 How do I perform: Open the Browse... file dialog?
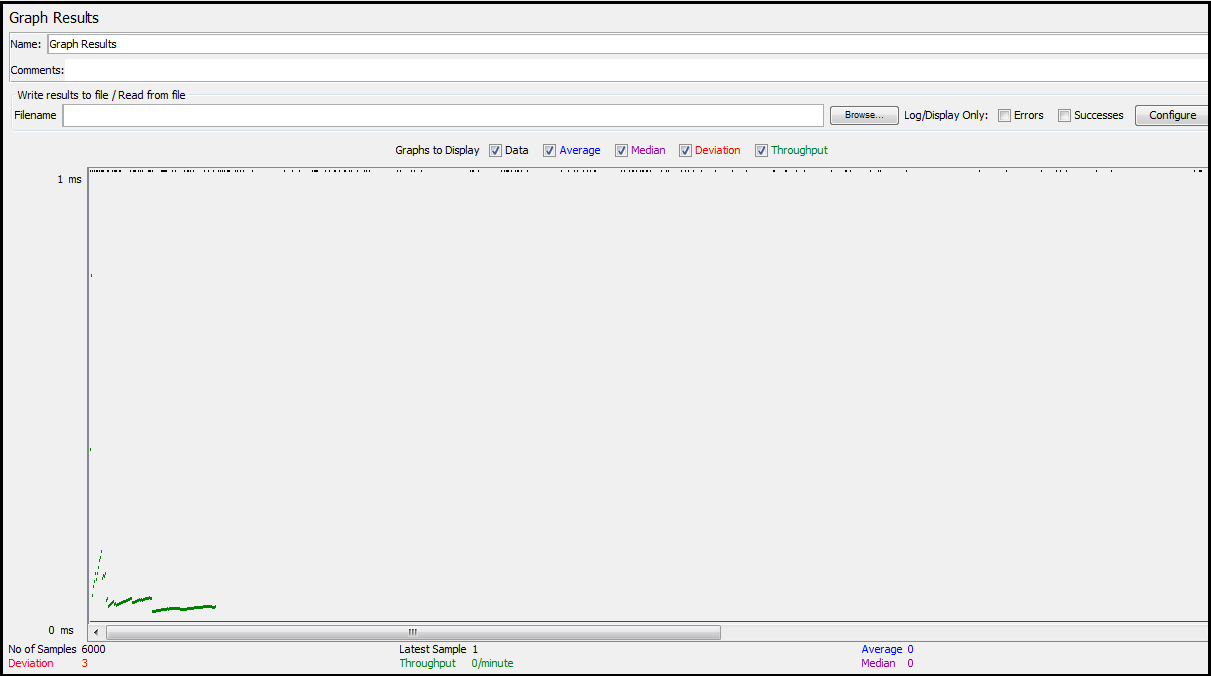pos(864,115)
